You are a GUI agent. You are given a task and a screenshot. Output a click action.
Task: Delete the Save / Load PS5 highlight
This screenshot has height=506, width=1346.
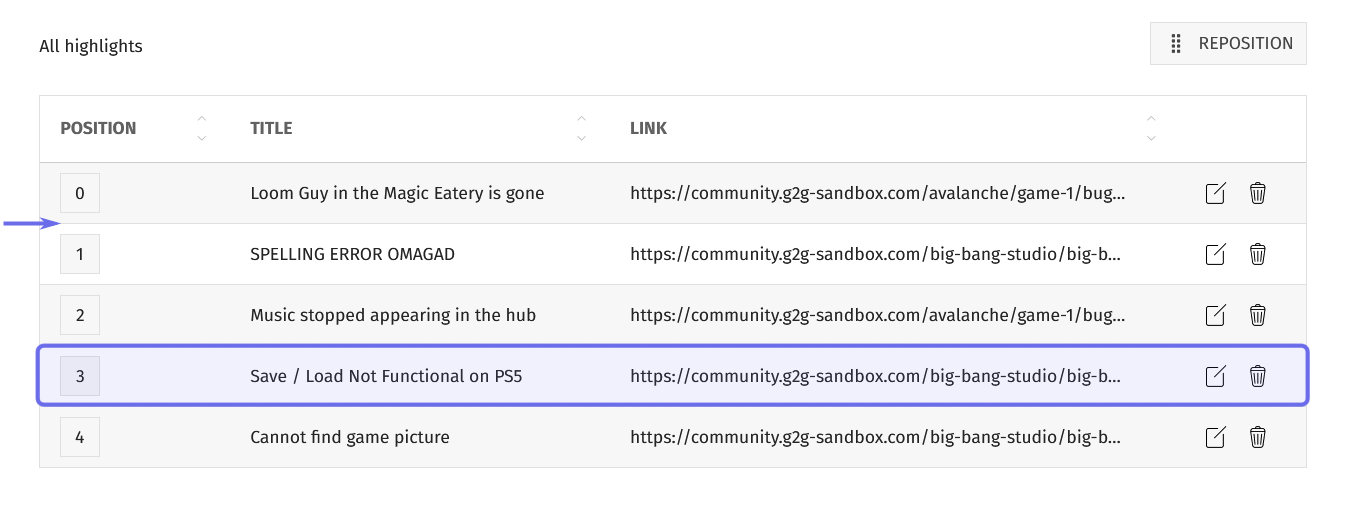pyautogui.click(x=1258, y=376)
